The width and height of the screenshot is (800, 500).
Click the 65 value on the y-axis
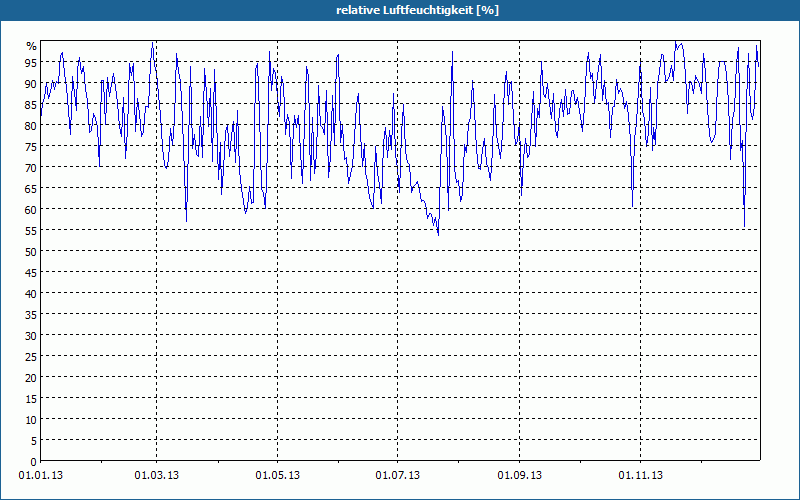coord(31,189)
